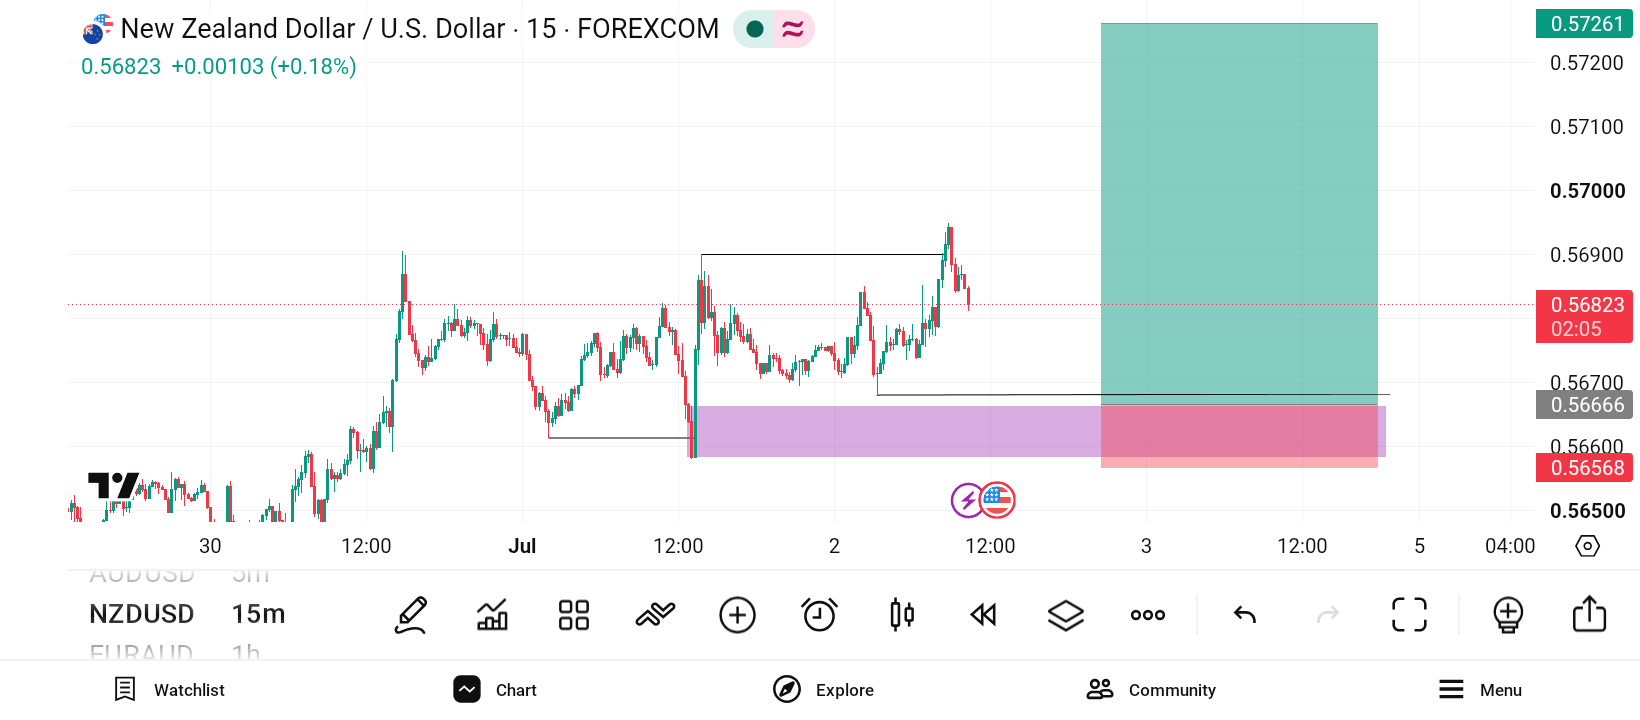Tap the compare symbols plus circle
The height and width of the screenshot is (720, 1640).
(x=738, y=615)
